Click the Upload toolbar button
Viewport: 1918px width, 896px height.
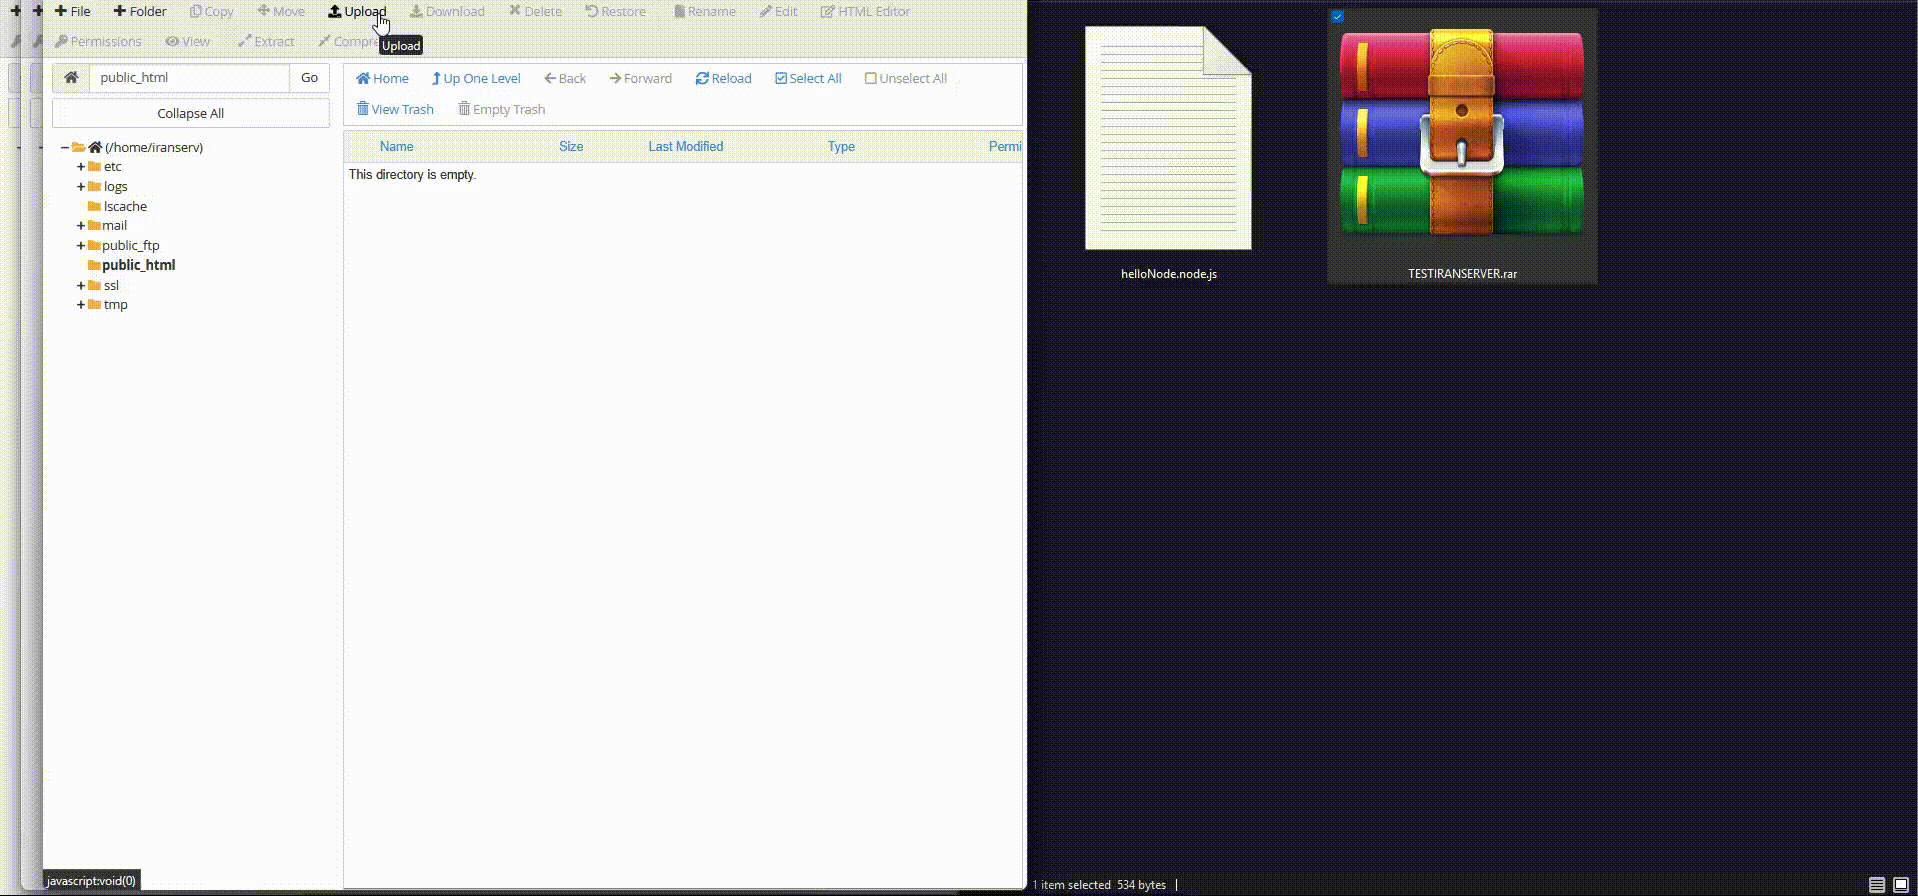(x=357, y=12)
